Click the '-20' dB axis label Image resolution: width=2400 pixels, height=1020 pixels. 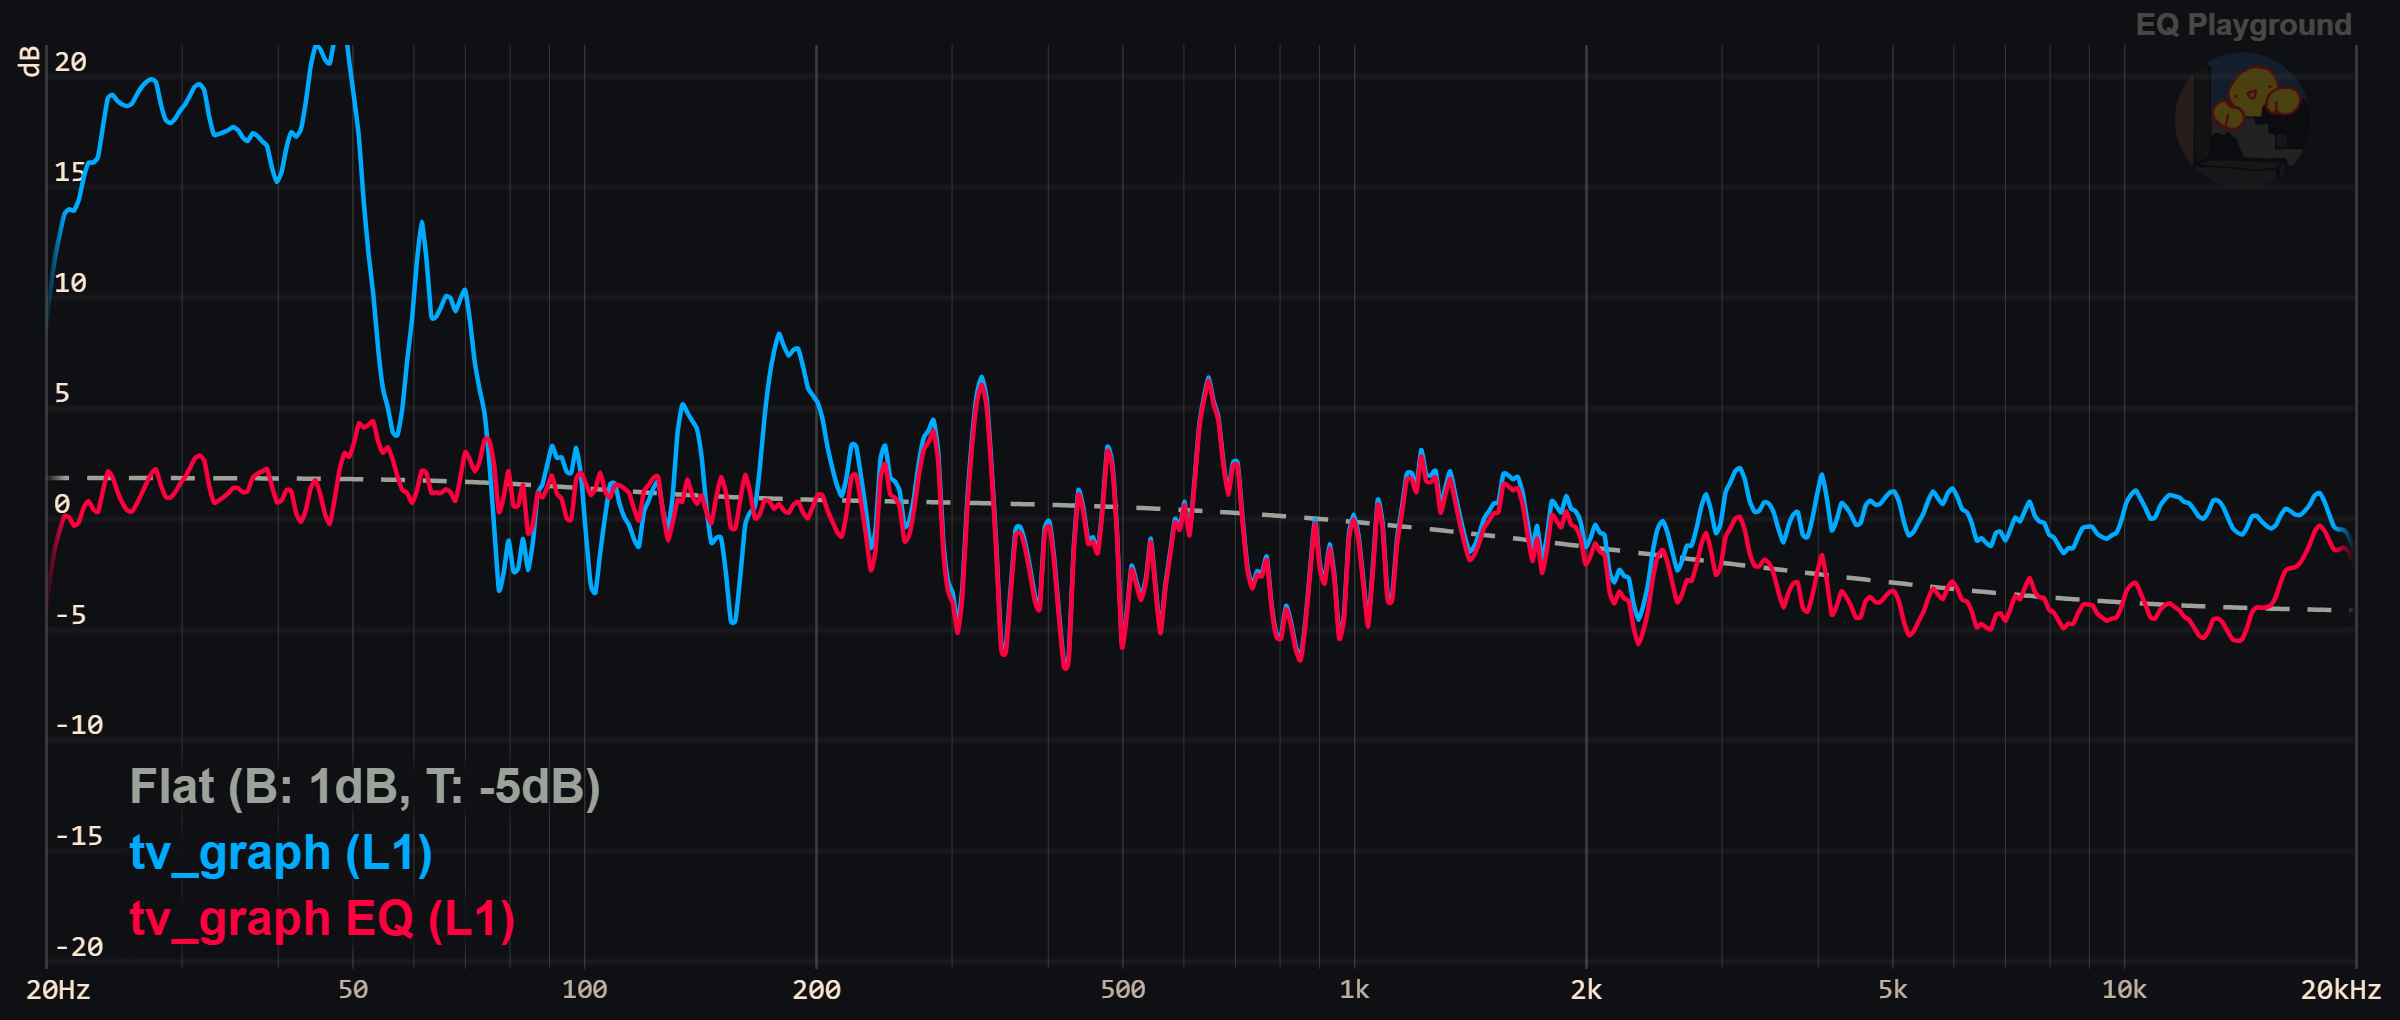79,946
